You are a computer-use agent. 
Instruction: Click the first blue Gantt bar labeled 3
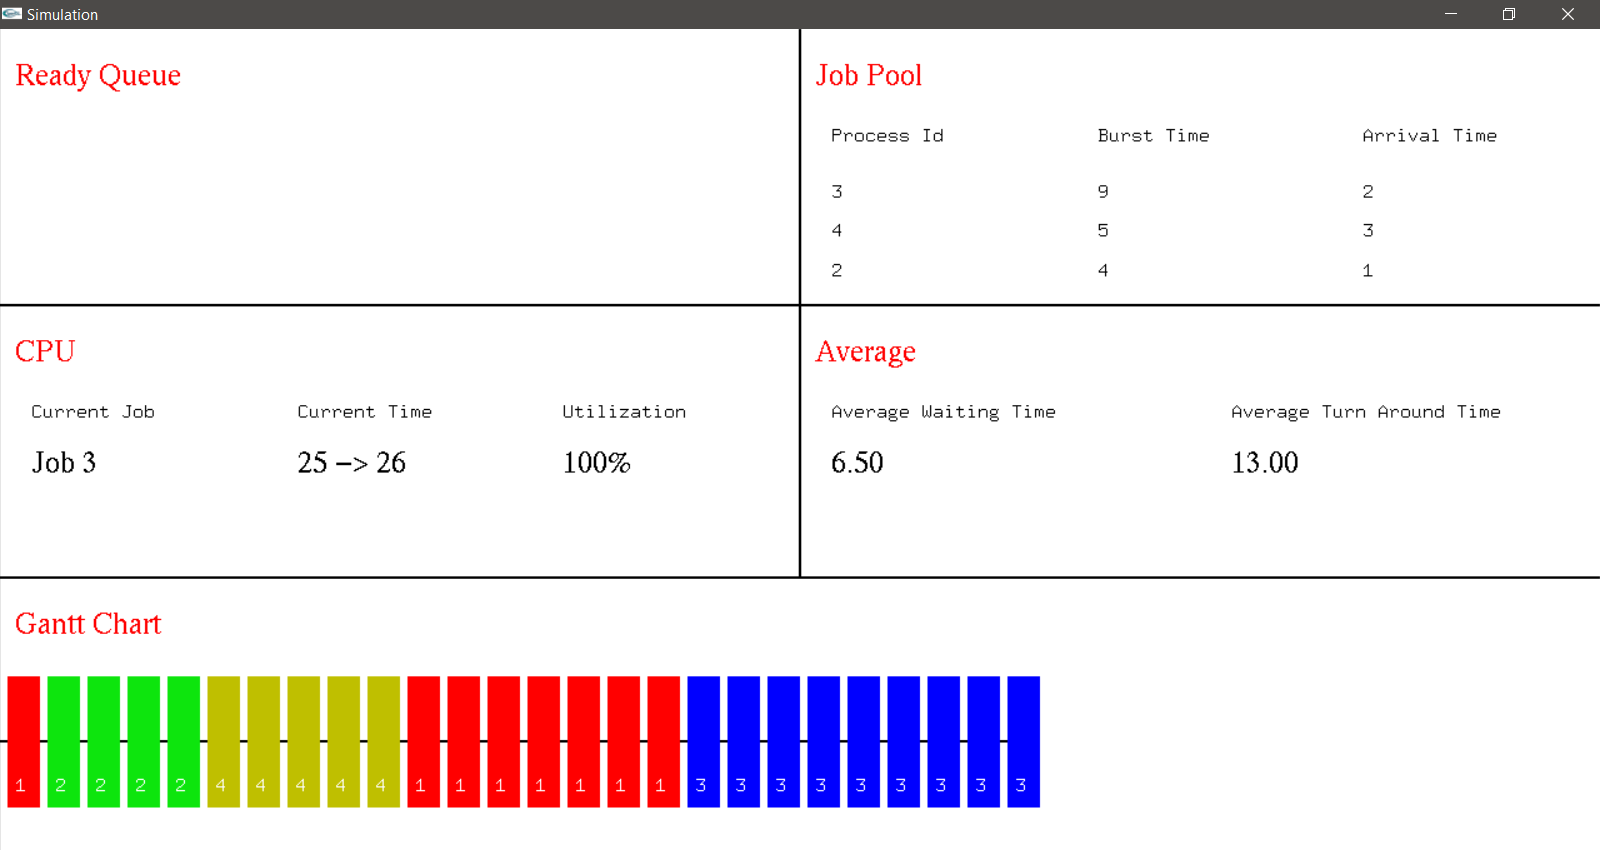click(704, 742)
